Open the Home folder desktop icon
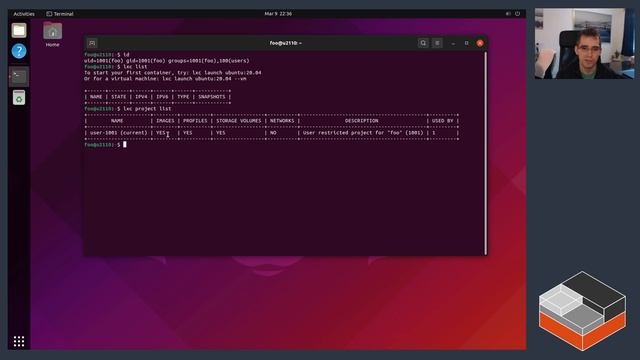Viewport: 640px width, 360px height. (x=52, y=35)
